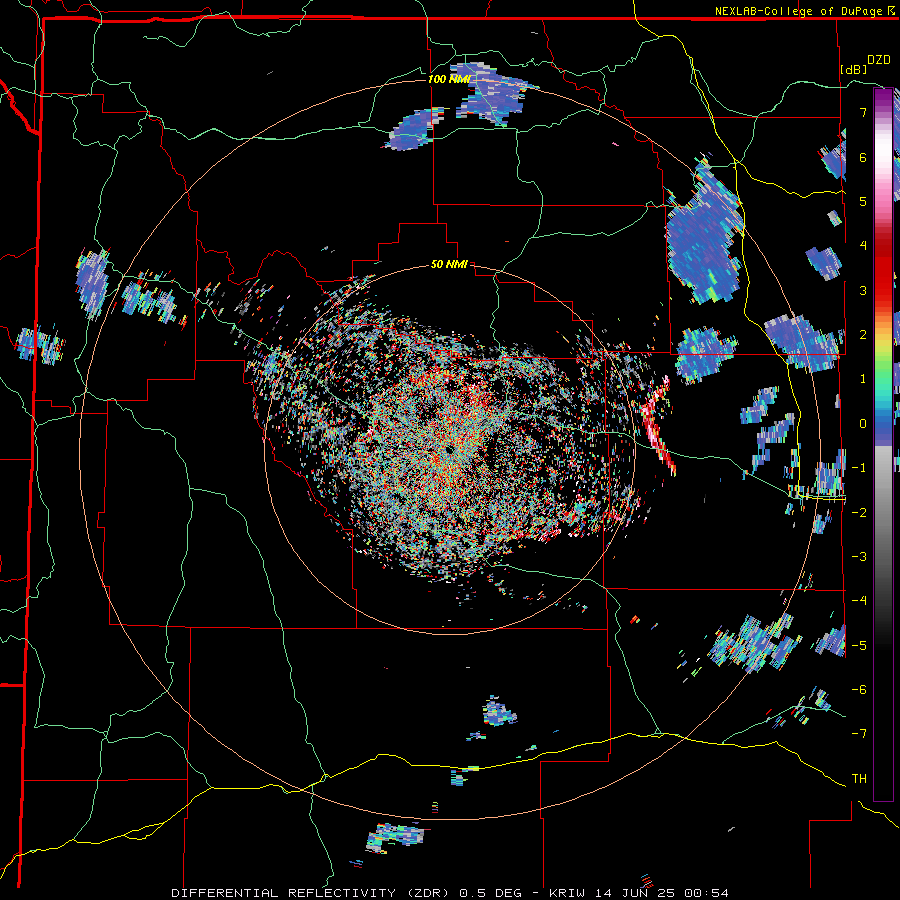This screenshot has width=900, height=900.
Task: Click the 0 value on color scale
Action: tap(863, 424)
